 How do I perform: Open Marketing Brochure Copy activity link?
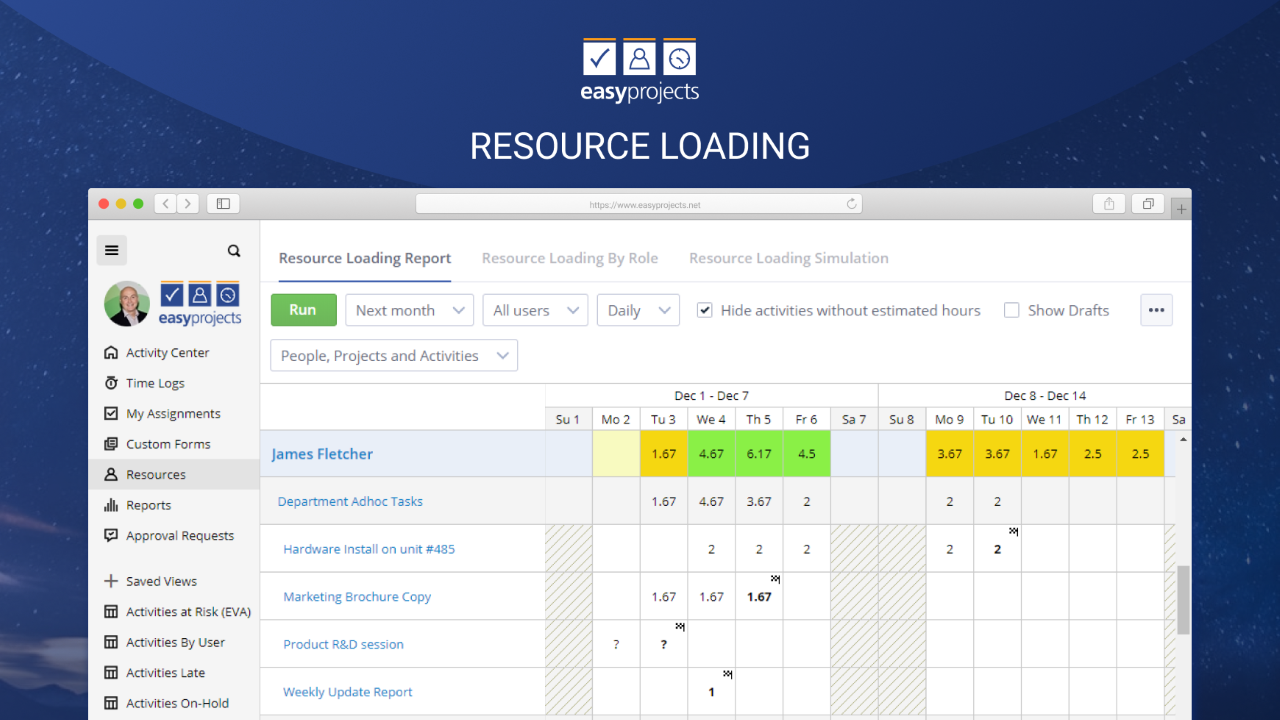click(x=357, y=597)
